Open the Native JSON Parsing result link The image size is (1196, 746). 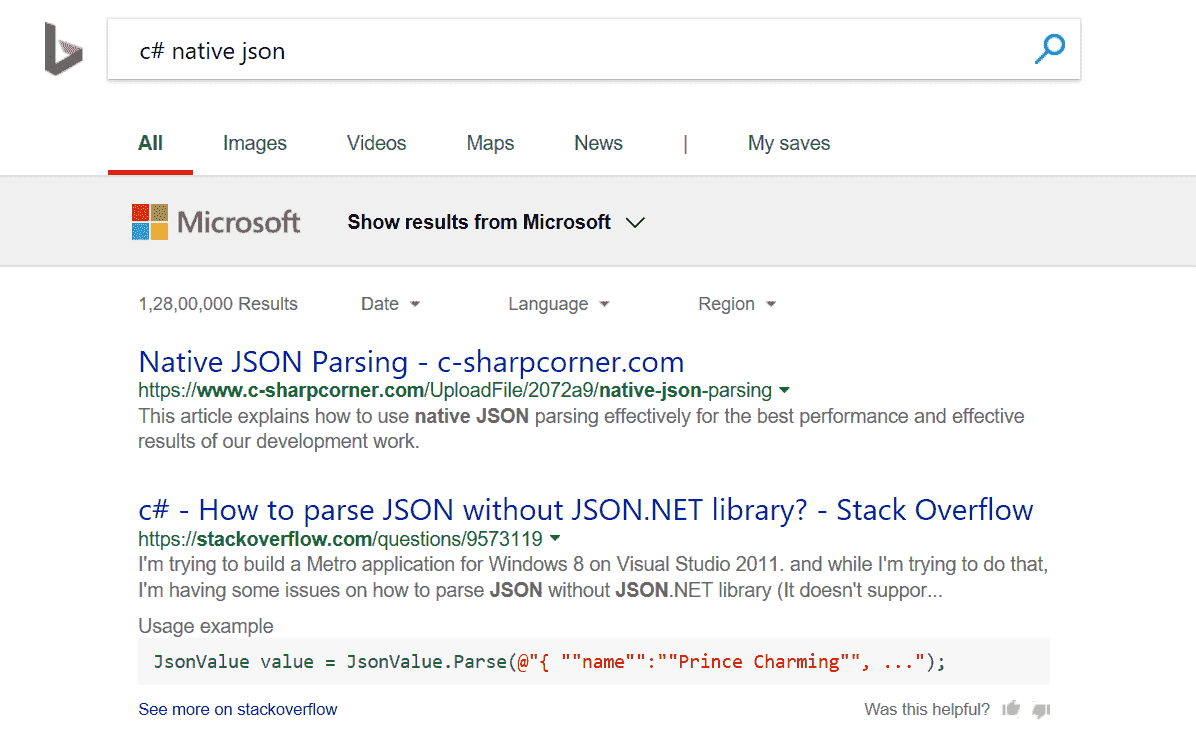click(x=411, y=362)
